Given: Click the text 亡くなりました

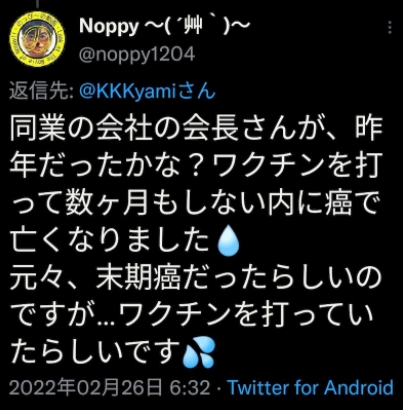Looking at the screenshot, I should 112,240.
